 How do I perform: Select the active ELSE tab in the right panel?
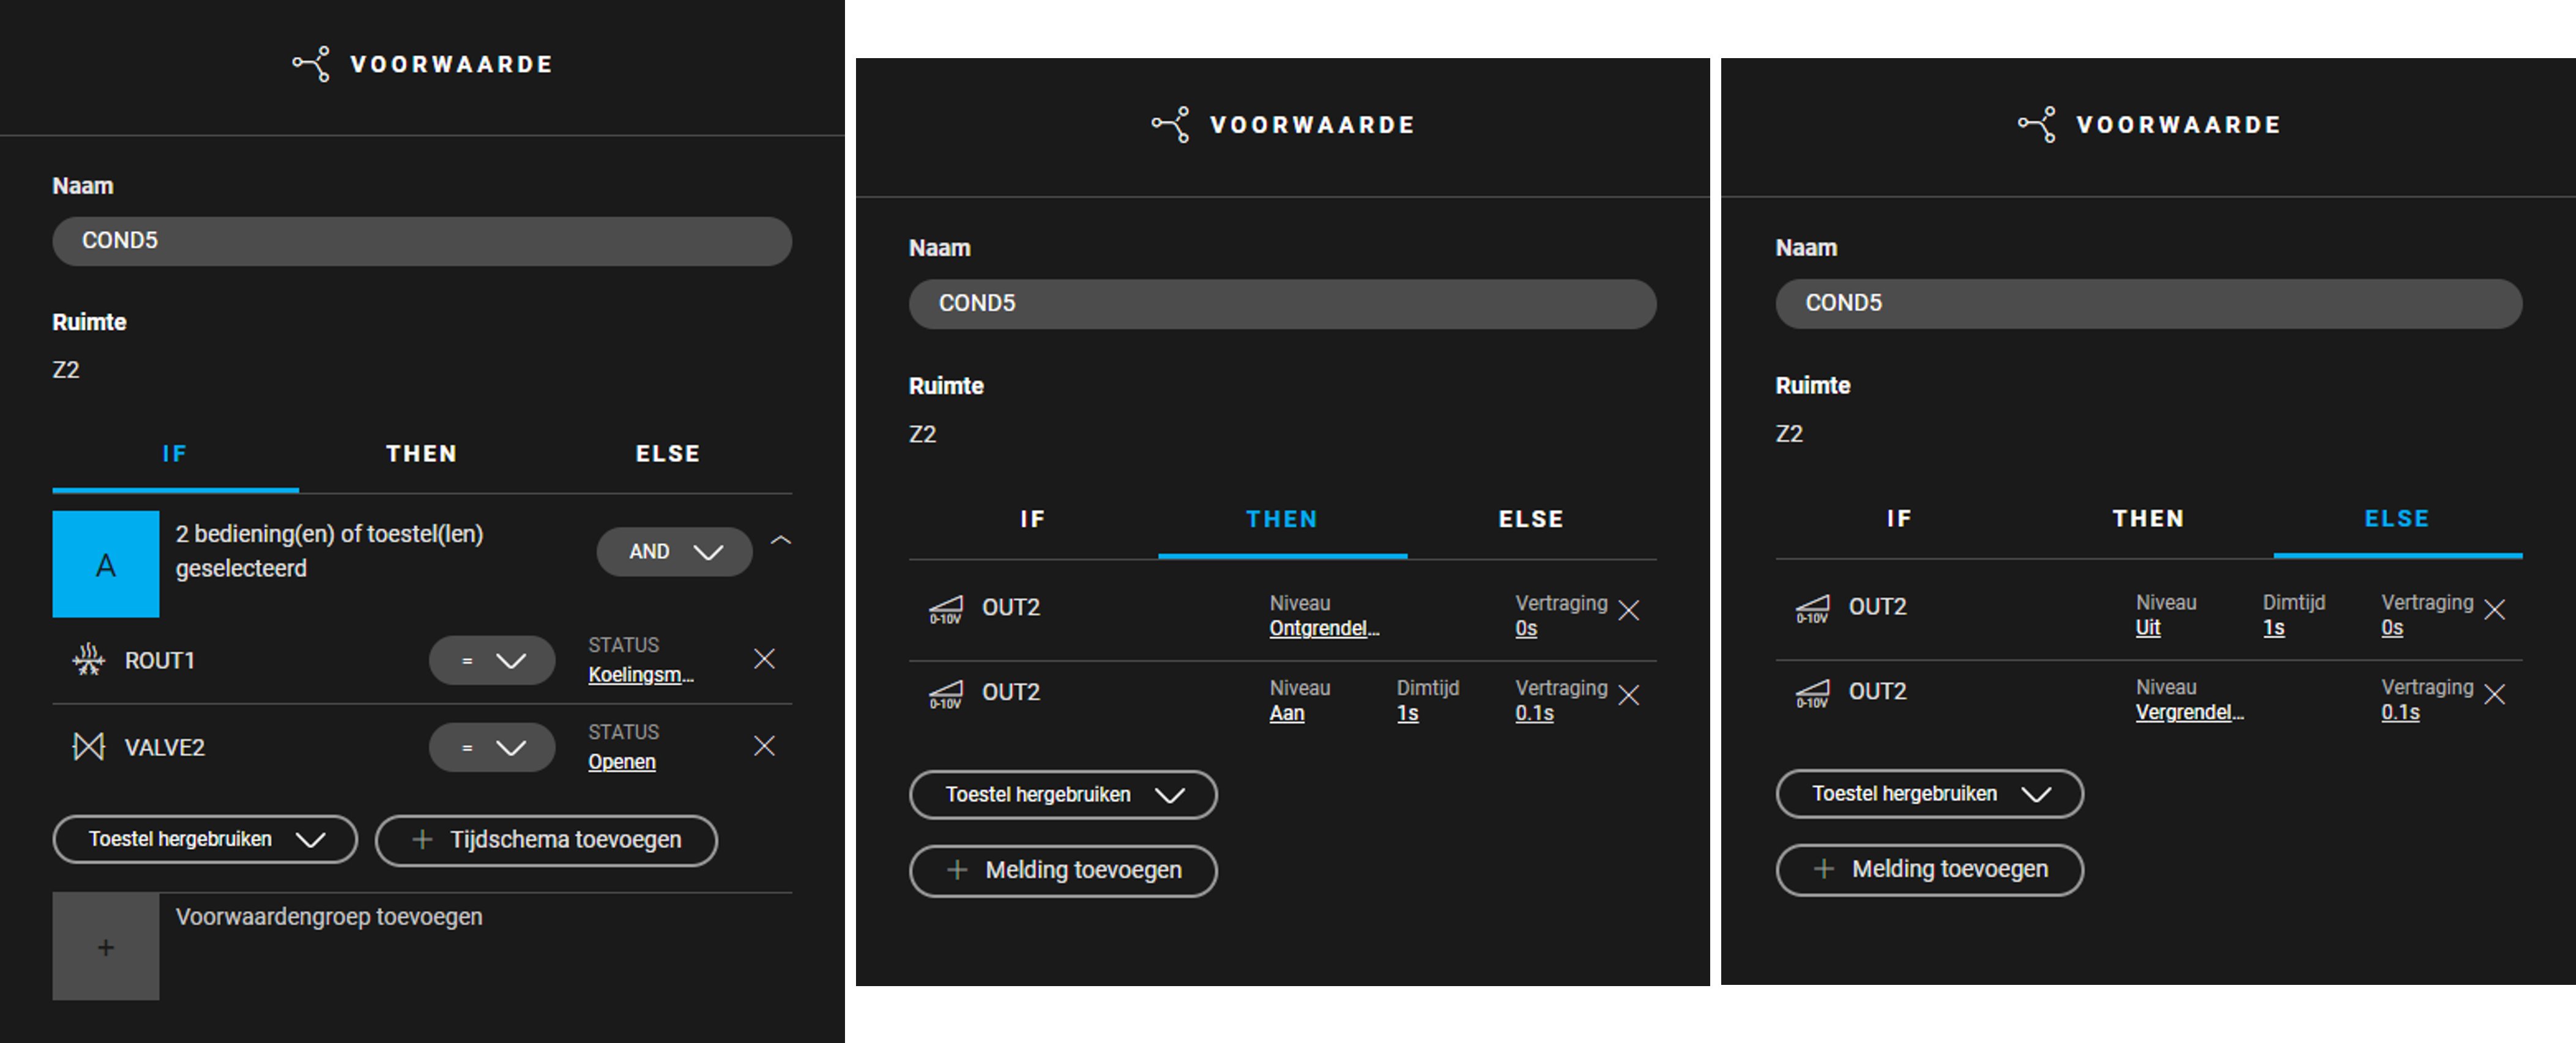(x=2397, y=519)
